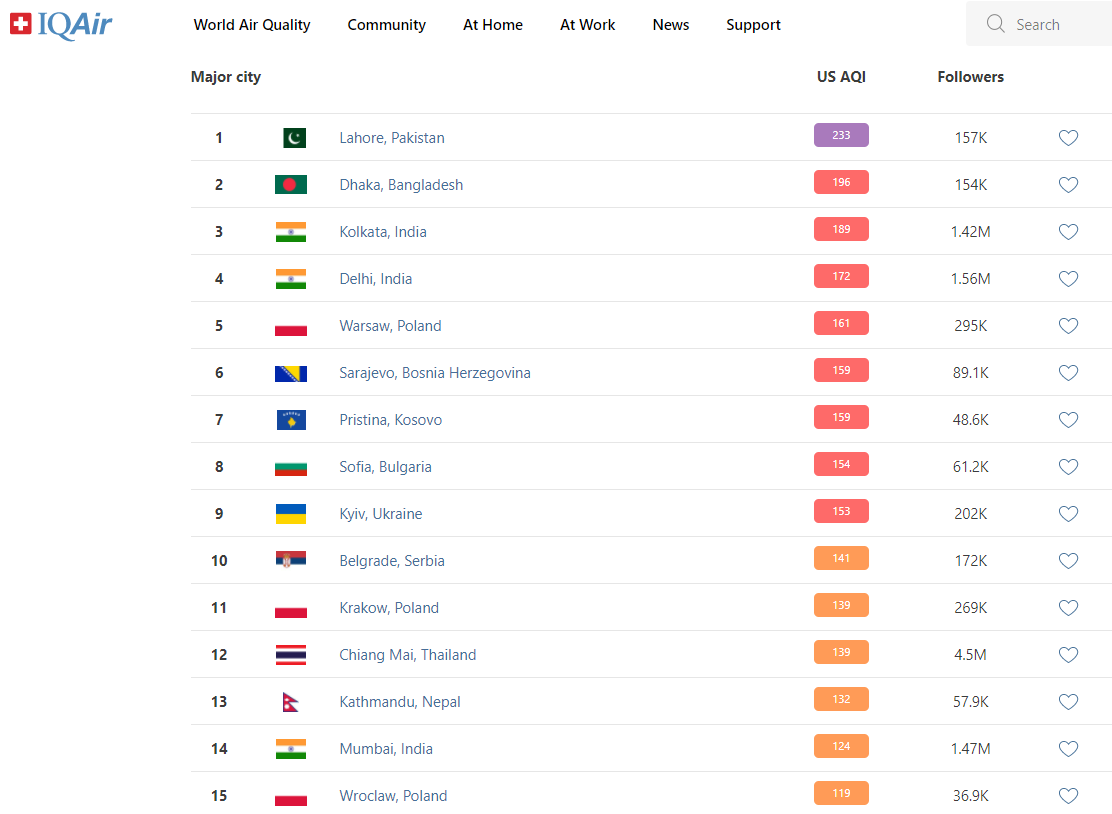Click the Thailand flag icon
Image resolution: width=1112 pixels, height=814 pixels.
[x=291, y=654]
